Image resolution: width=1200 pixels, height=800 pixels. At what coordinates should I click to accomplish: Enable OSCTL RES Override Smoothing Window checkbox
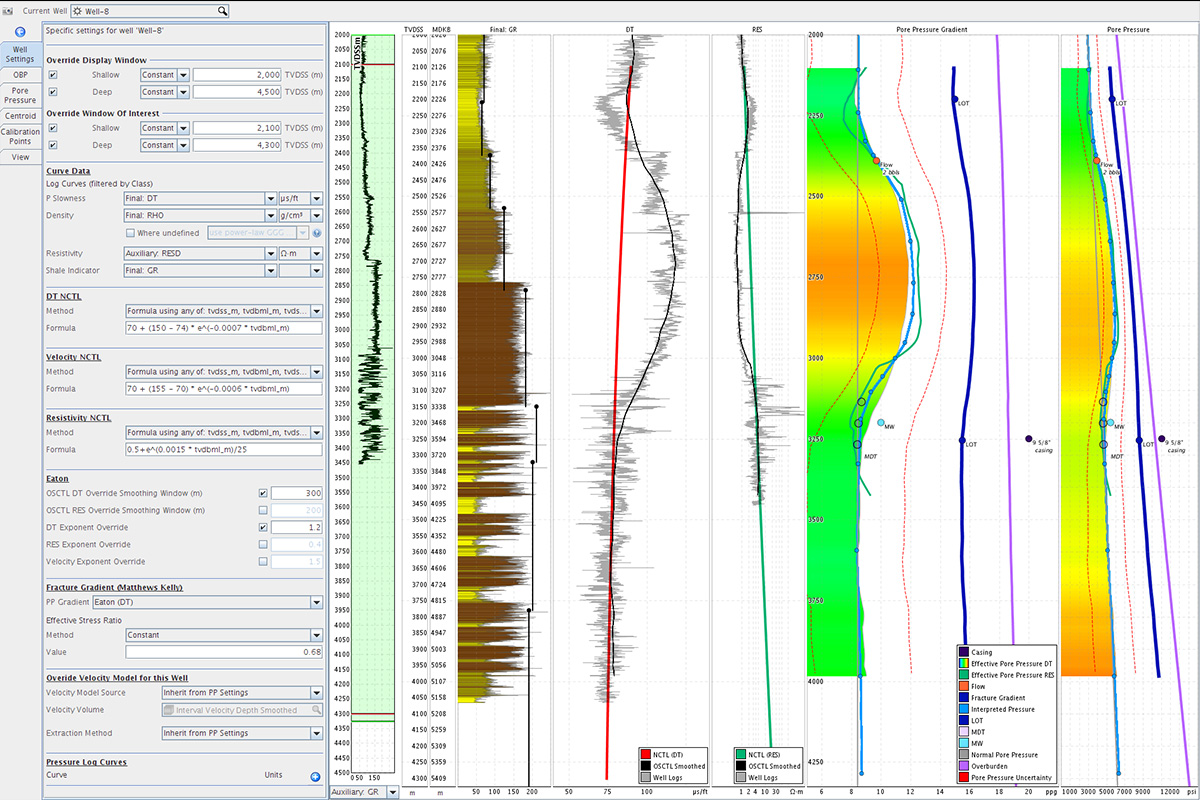pyautogui.click(x=263, y=510)
